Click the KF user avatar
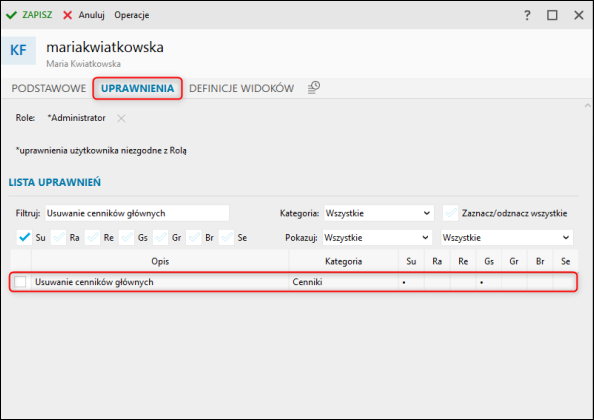 [x=19, y=50]
